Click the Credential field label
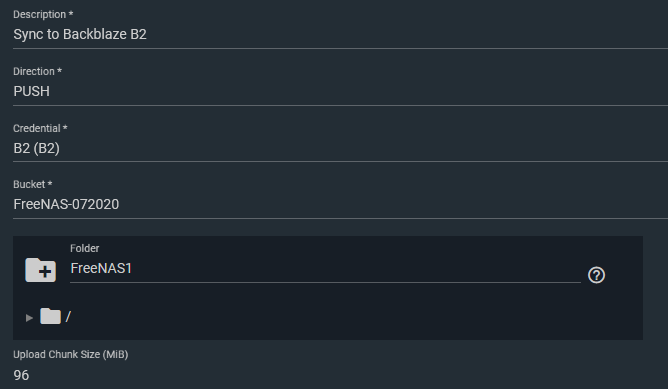 point(40,128)
